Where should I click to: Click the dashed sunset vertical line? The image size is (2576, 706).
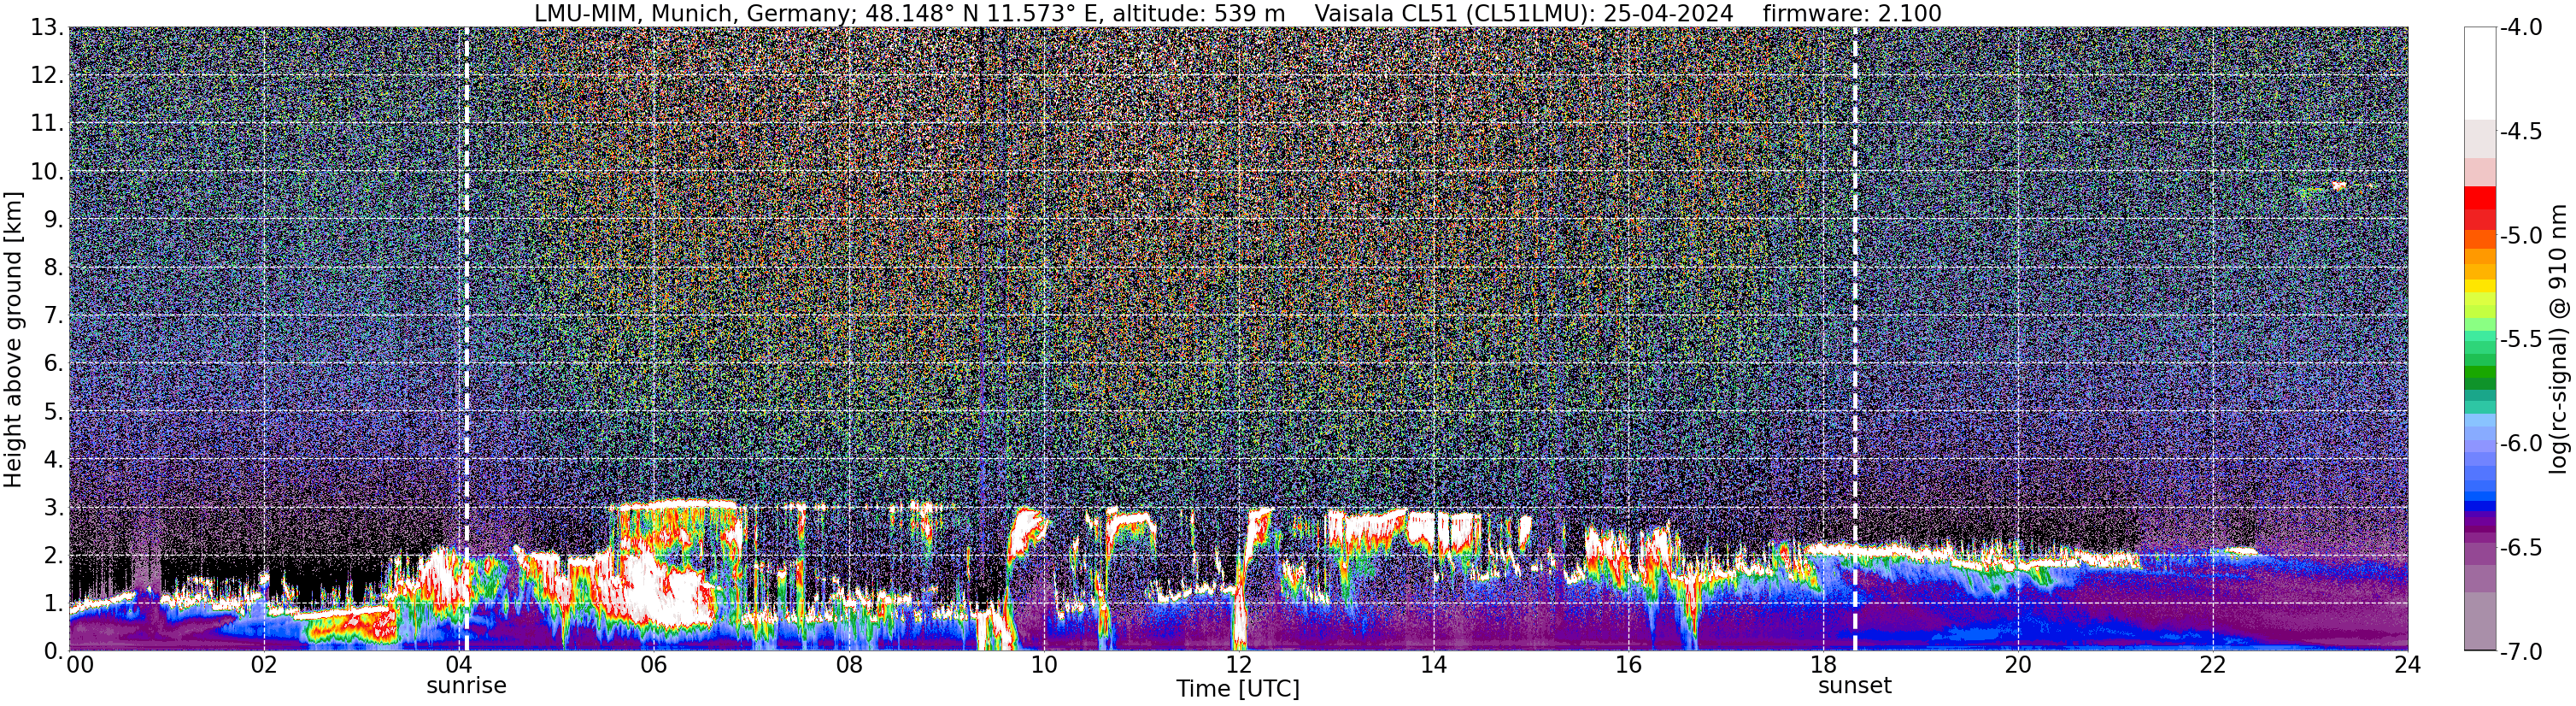[x=1855, y=339]
